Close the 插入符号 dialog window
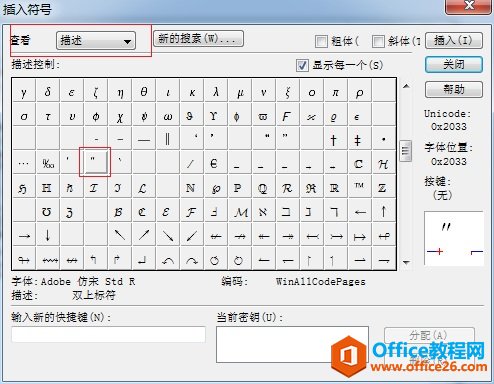The height and width of the screenshot is (384, 494). click(x=469, y=6)
